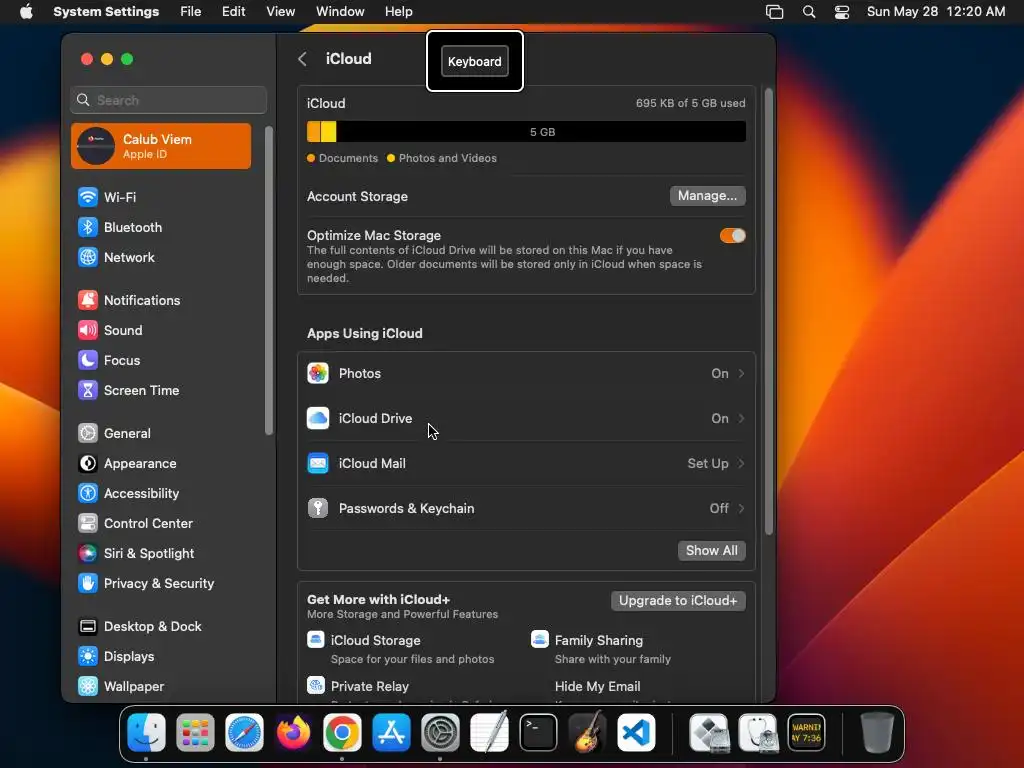Viewport: 1024px width, 768px height.
Task: Click the iCloud content scrollbar
Action: point(769,312)
